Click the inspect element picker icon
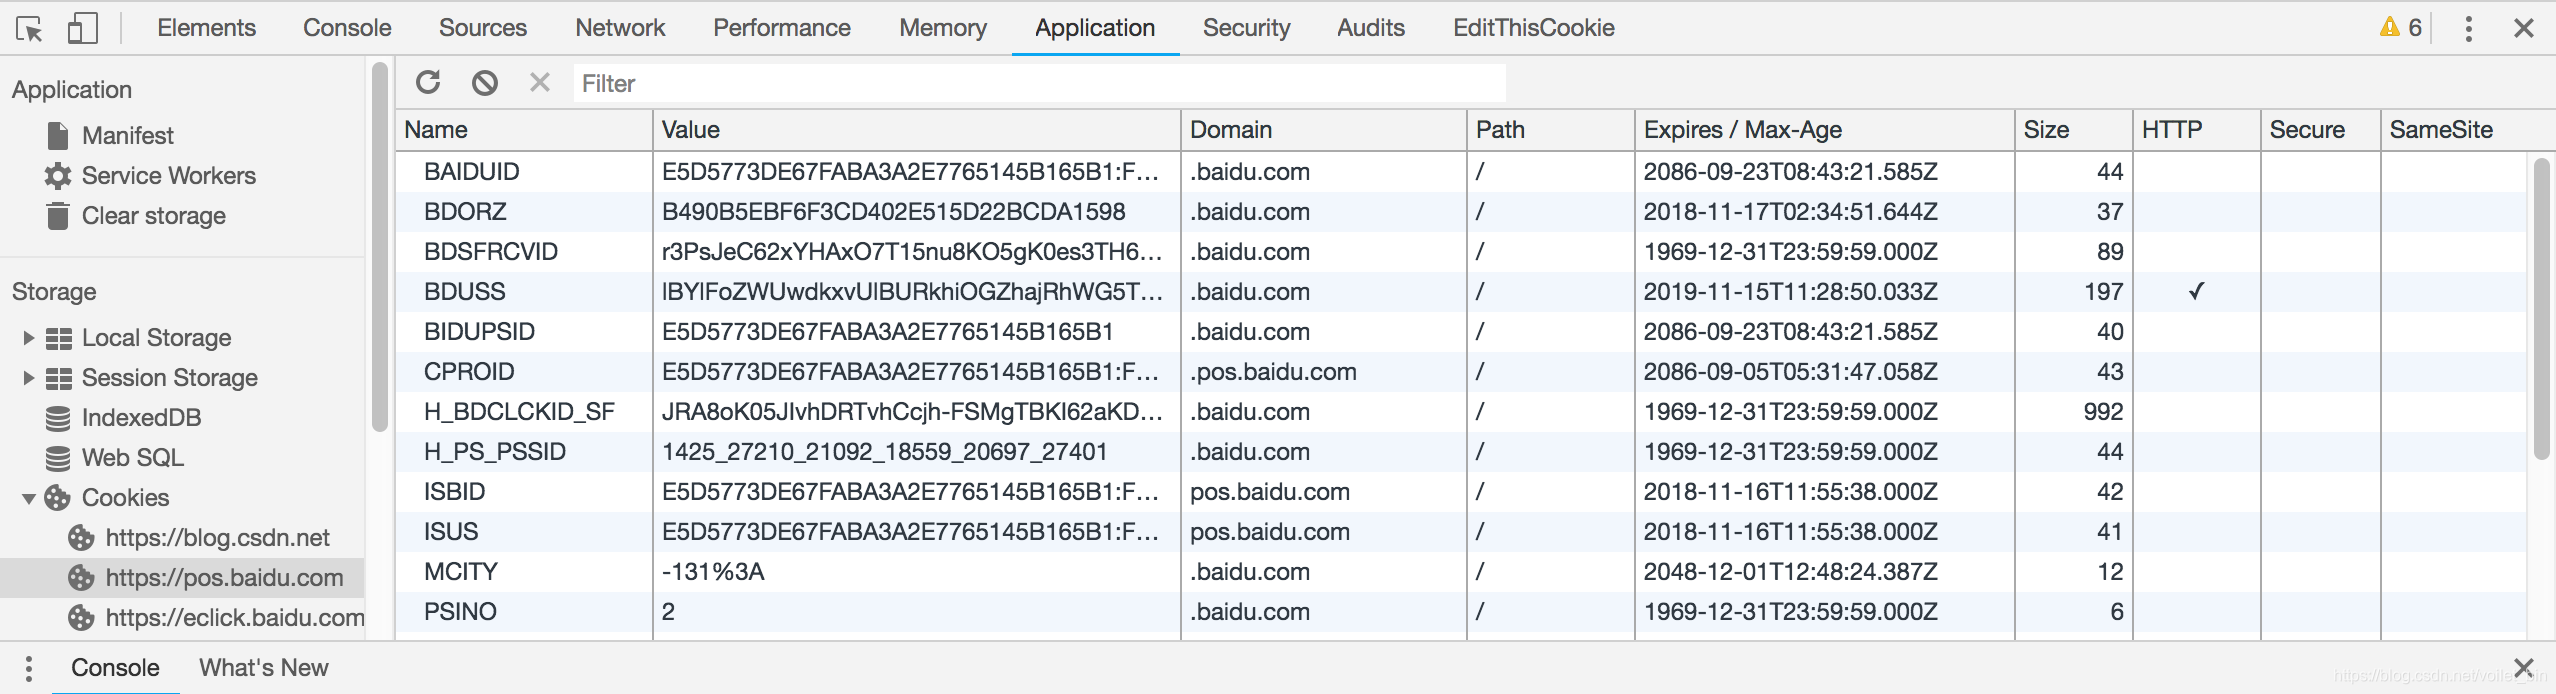 click(29, 28)
